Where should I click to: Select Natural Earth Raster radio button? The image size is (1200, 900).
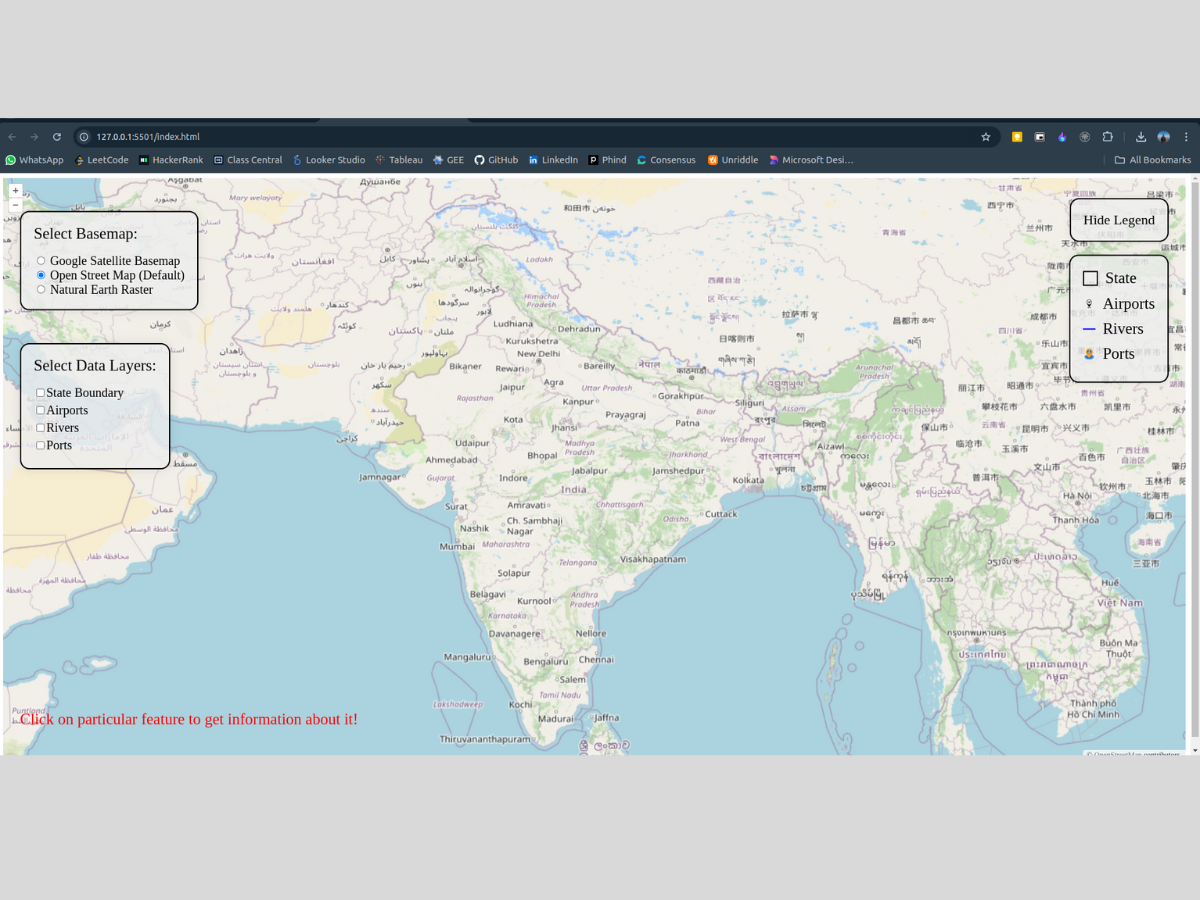click(41, 289)
